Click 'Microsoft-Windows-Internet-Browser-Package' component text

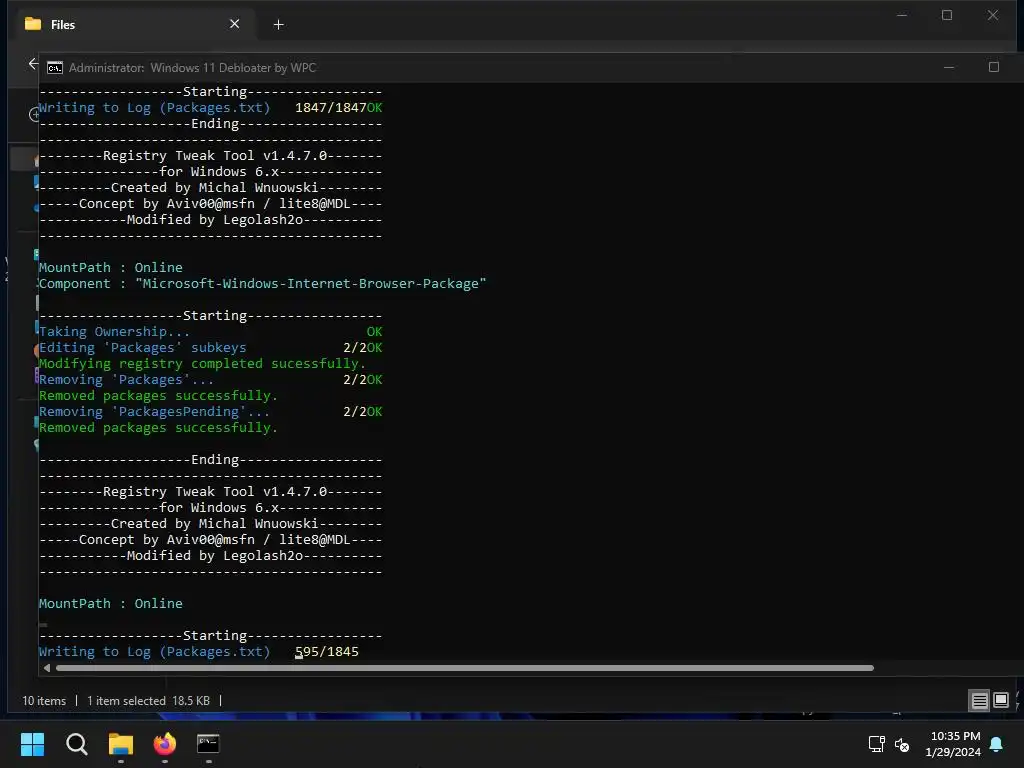tap(311, 283)
